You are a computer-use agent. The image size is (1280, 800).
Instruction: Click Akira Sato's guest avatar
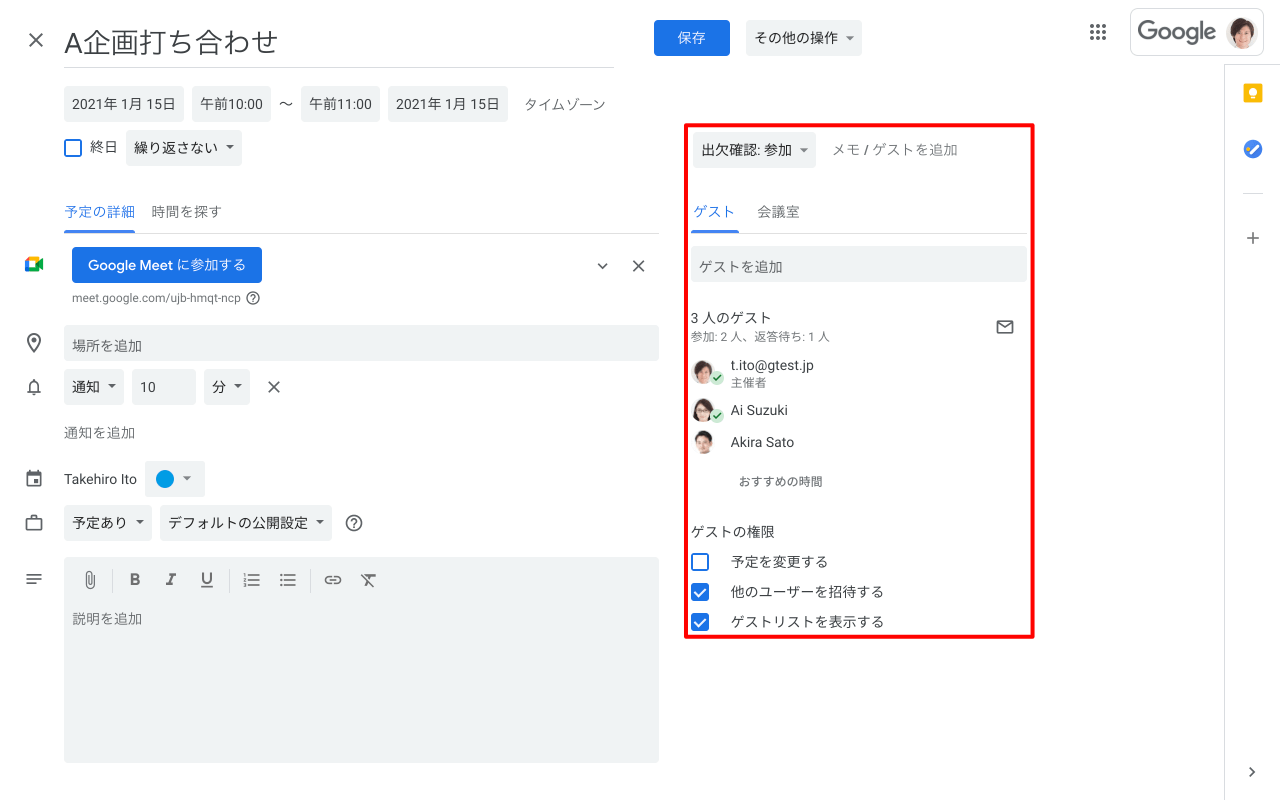click(704, 442)
